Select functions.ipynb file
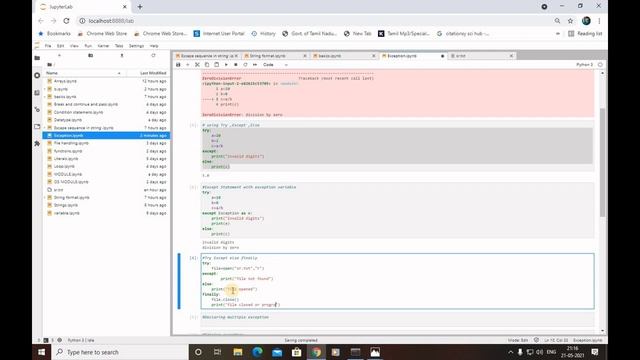Viewport: 640px width, 360px height. (106, 151)
